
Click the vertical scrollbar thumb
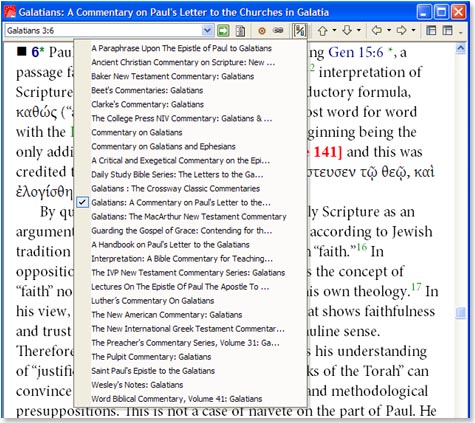[x=461, y=313]
